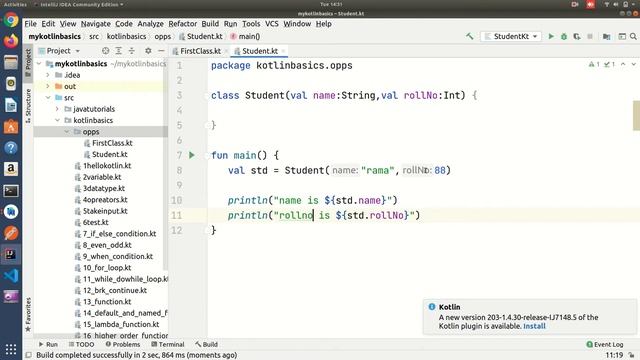Open the Navigate menu
The image size is (640, 360).
96,24
